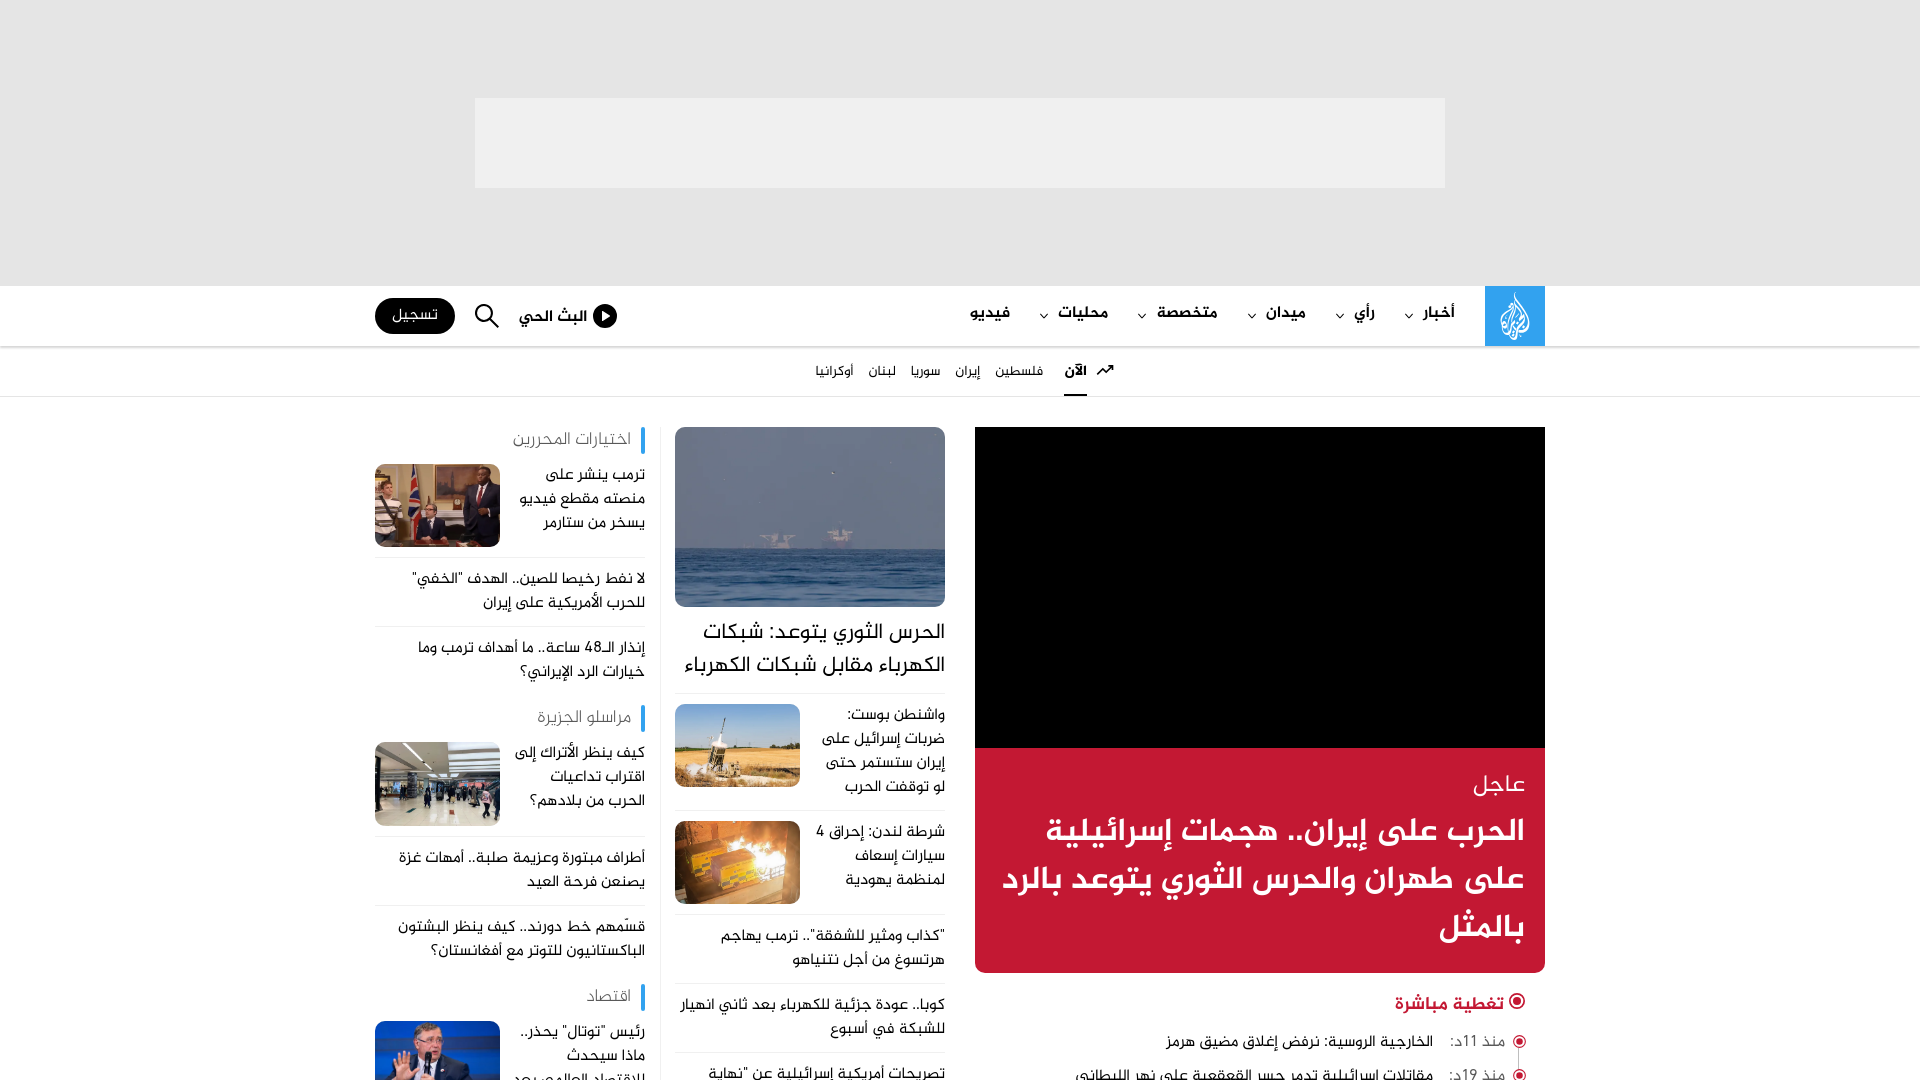
Task: Click the trending arrow icon beside الآن
Action: [x=1105, y=370]
